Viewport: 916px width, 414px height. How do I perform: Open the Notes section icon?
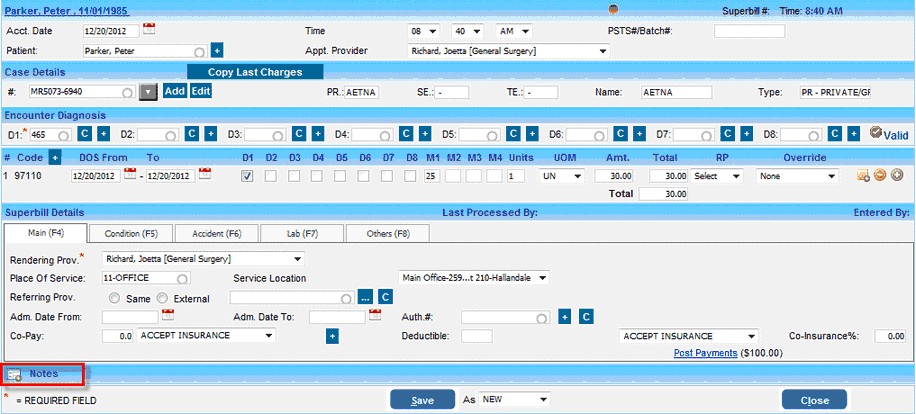[15, 374]
